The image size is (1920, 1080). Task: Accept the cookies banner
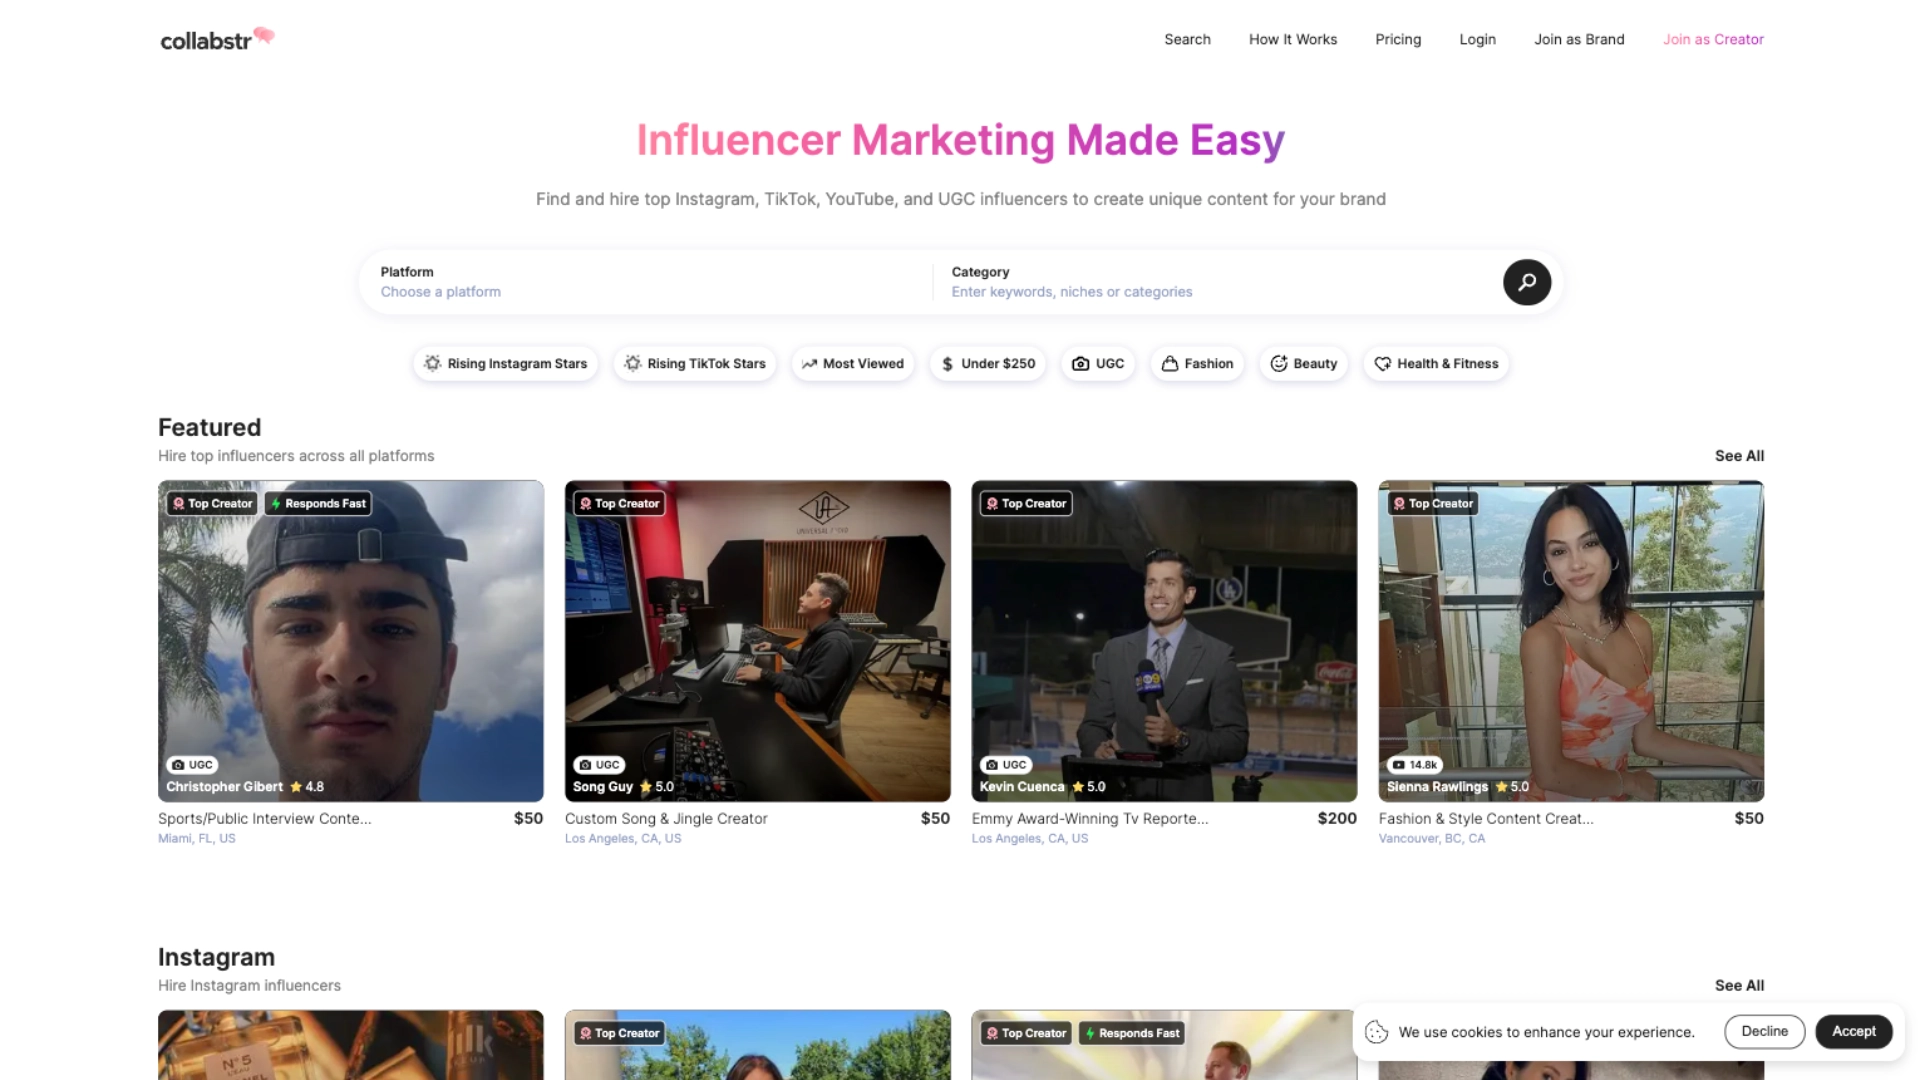(x=1853, y=1031)
